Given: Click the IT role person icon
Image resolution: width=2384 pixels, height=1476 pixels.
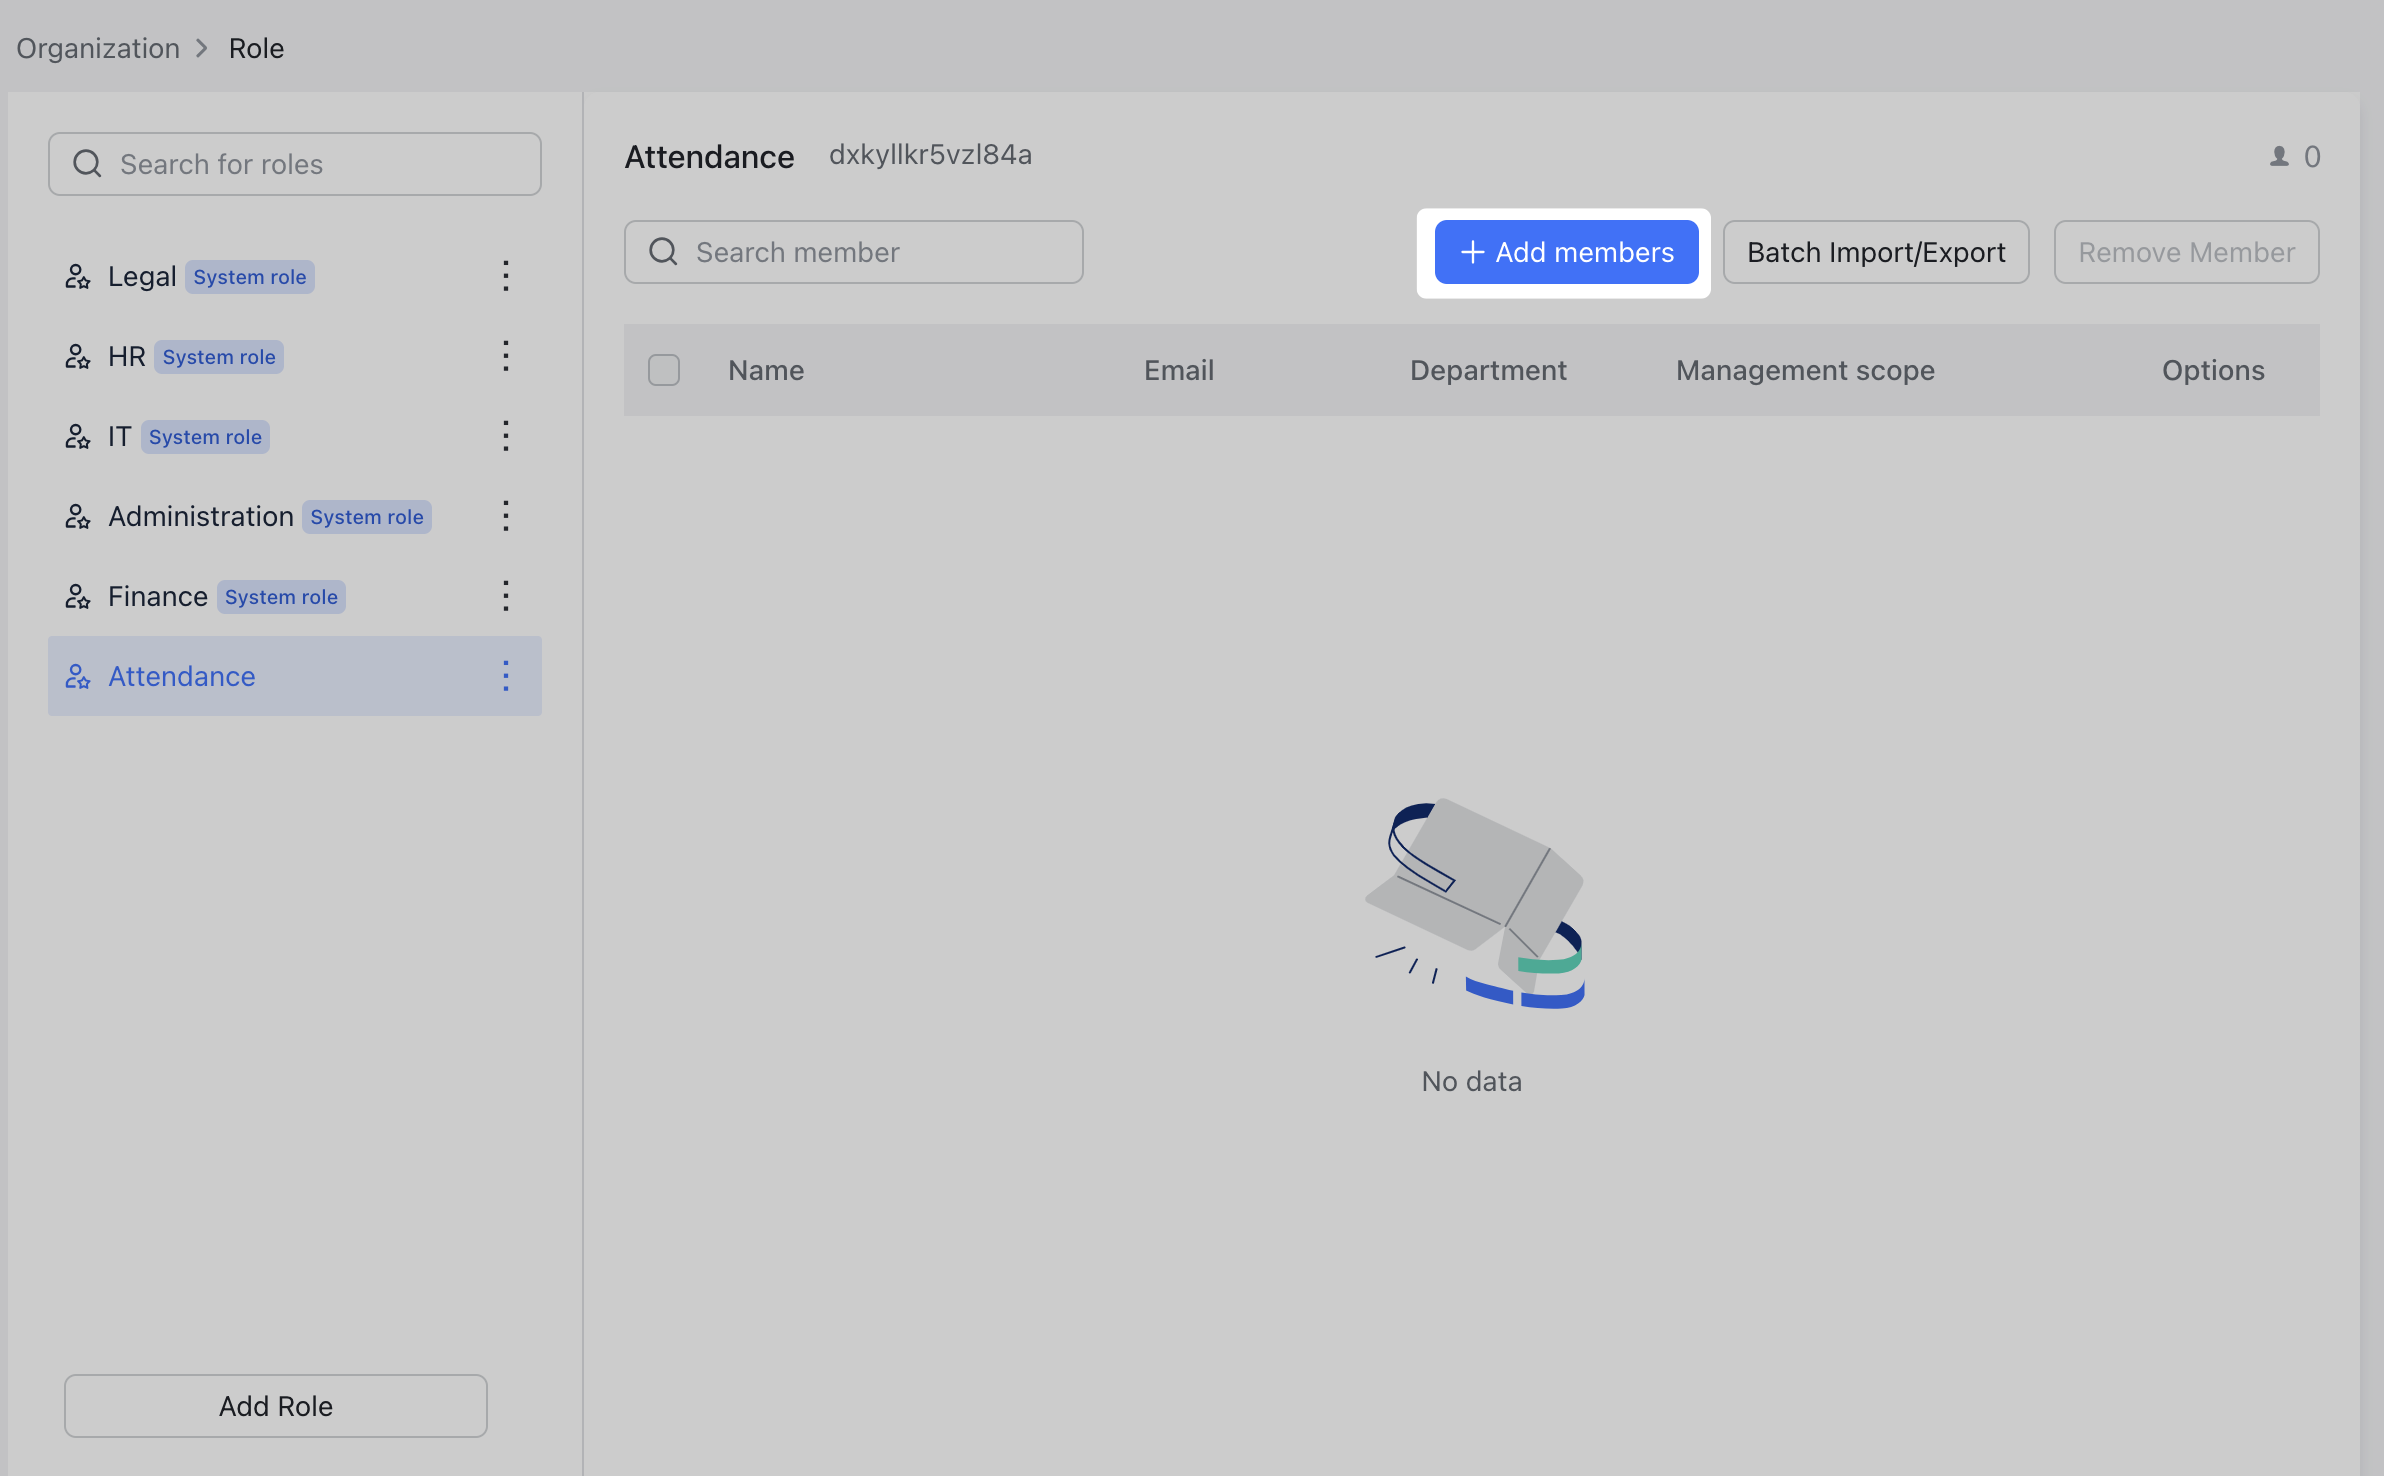Looking at the screenshot, I should pos(78,437).
